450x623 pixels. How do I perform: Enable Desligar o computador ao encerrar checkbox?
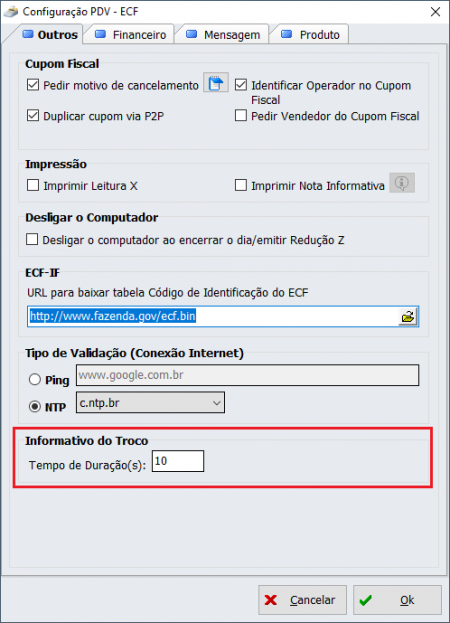click(32, 240)
